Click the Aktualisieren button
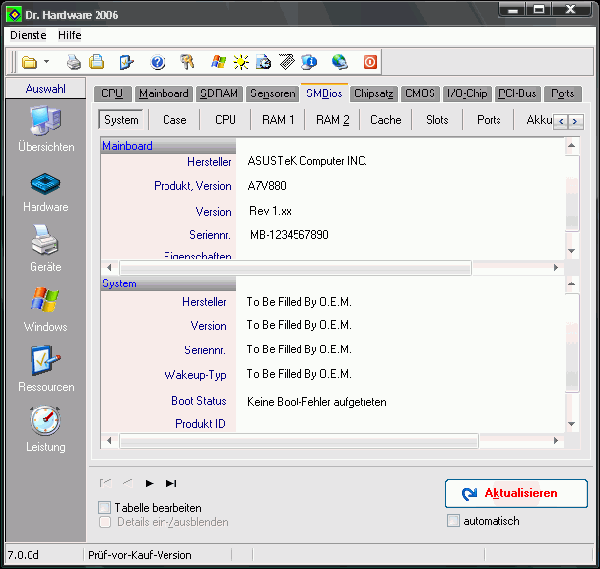The width and height of the screenshot is (600, 569). point(516,494)
